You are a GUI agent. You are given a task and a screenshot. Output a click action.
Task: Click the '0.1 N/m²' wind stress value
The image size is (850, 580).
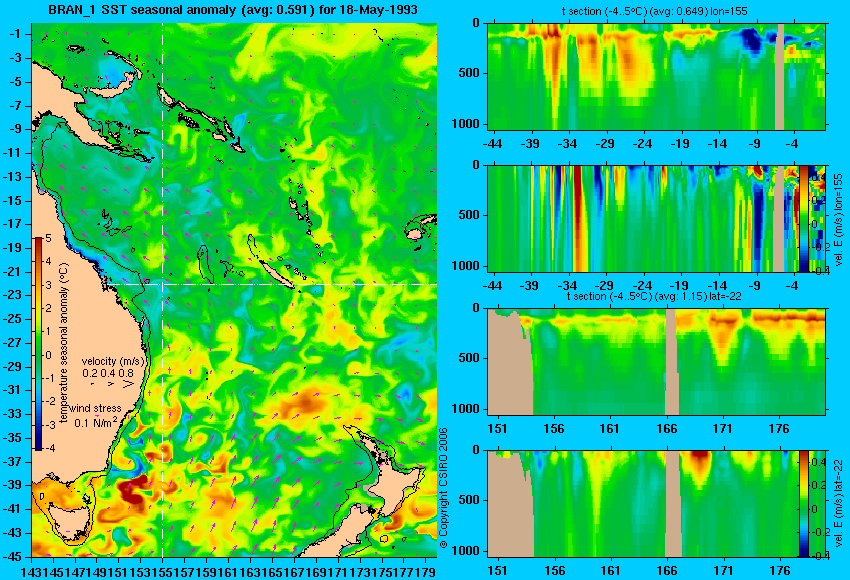pyautogui.click(x=95, y=422)
